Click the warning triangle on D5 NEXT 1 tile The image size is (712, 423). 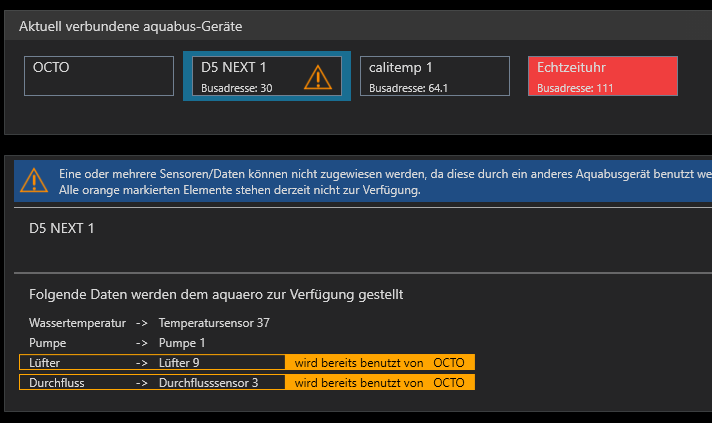point(318,77)
